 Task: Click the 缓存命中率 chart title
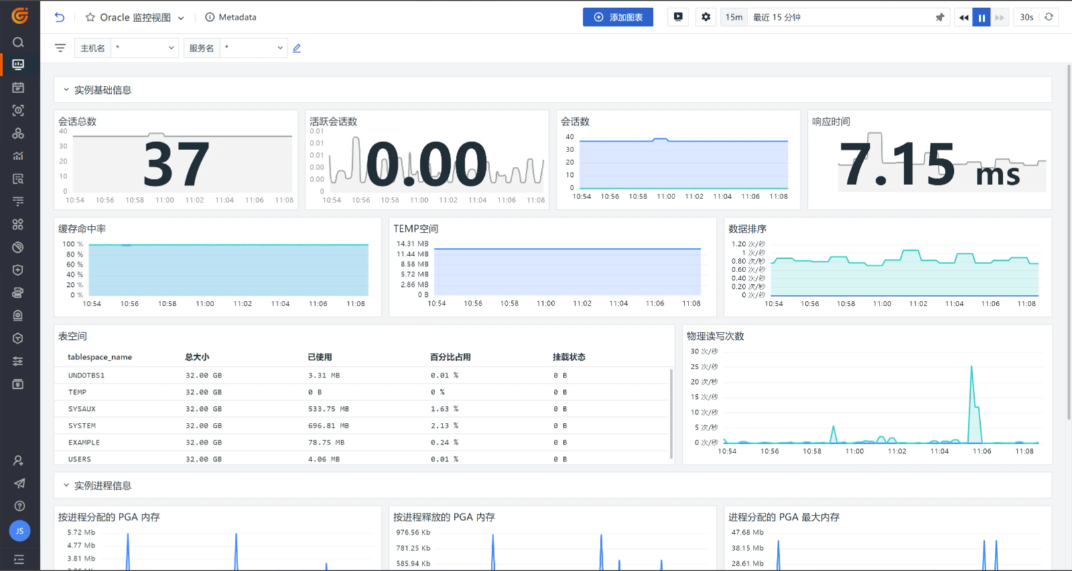tap(82, 229)
